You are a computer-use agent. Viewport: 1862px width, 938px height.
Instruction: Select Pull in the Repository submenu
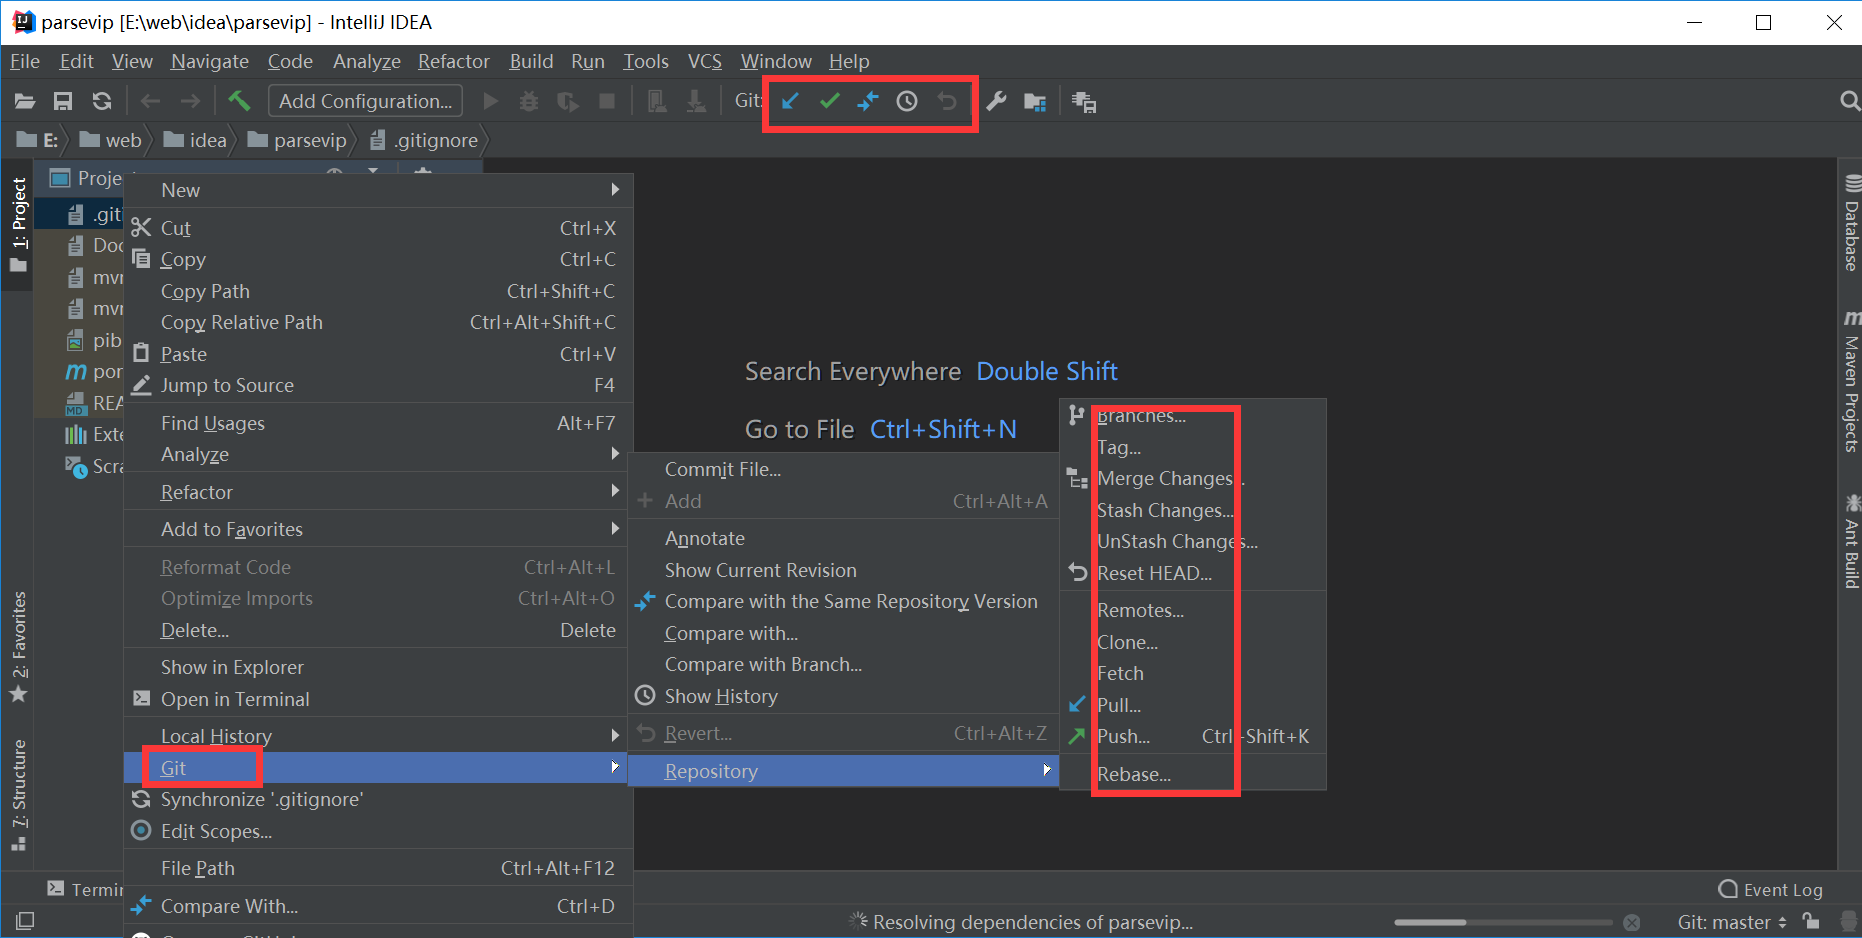point(1193,705)
